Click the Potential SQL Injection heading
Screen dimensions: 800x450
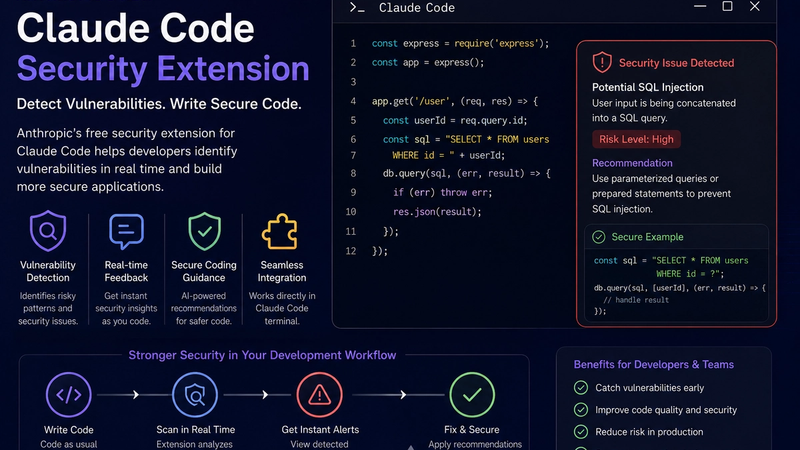click(647, 87)
